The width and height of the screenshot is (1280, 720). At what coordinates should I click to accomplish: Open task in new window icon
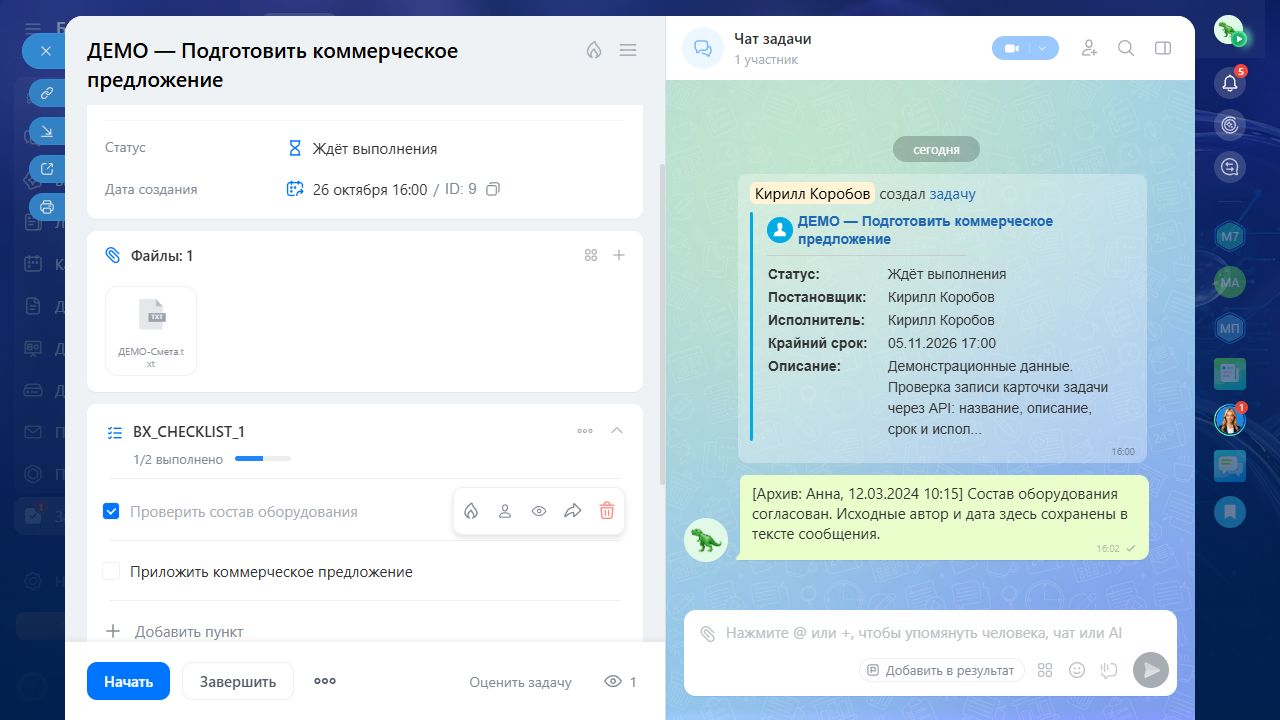46,169
